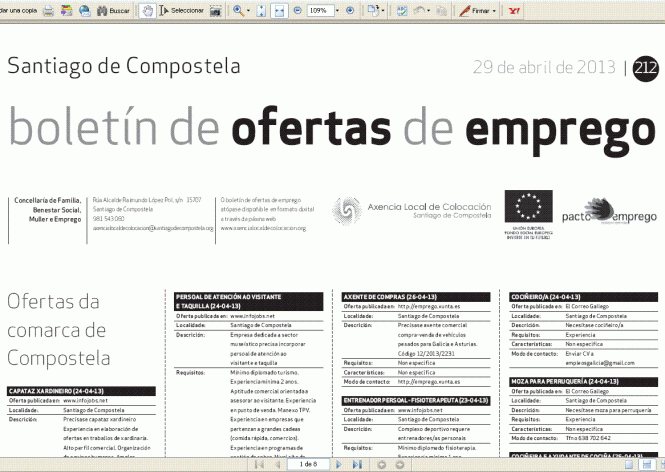Select the zoom magnifier tool
The height and width of the screenshot is (472, 665).
point(238,11)
